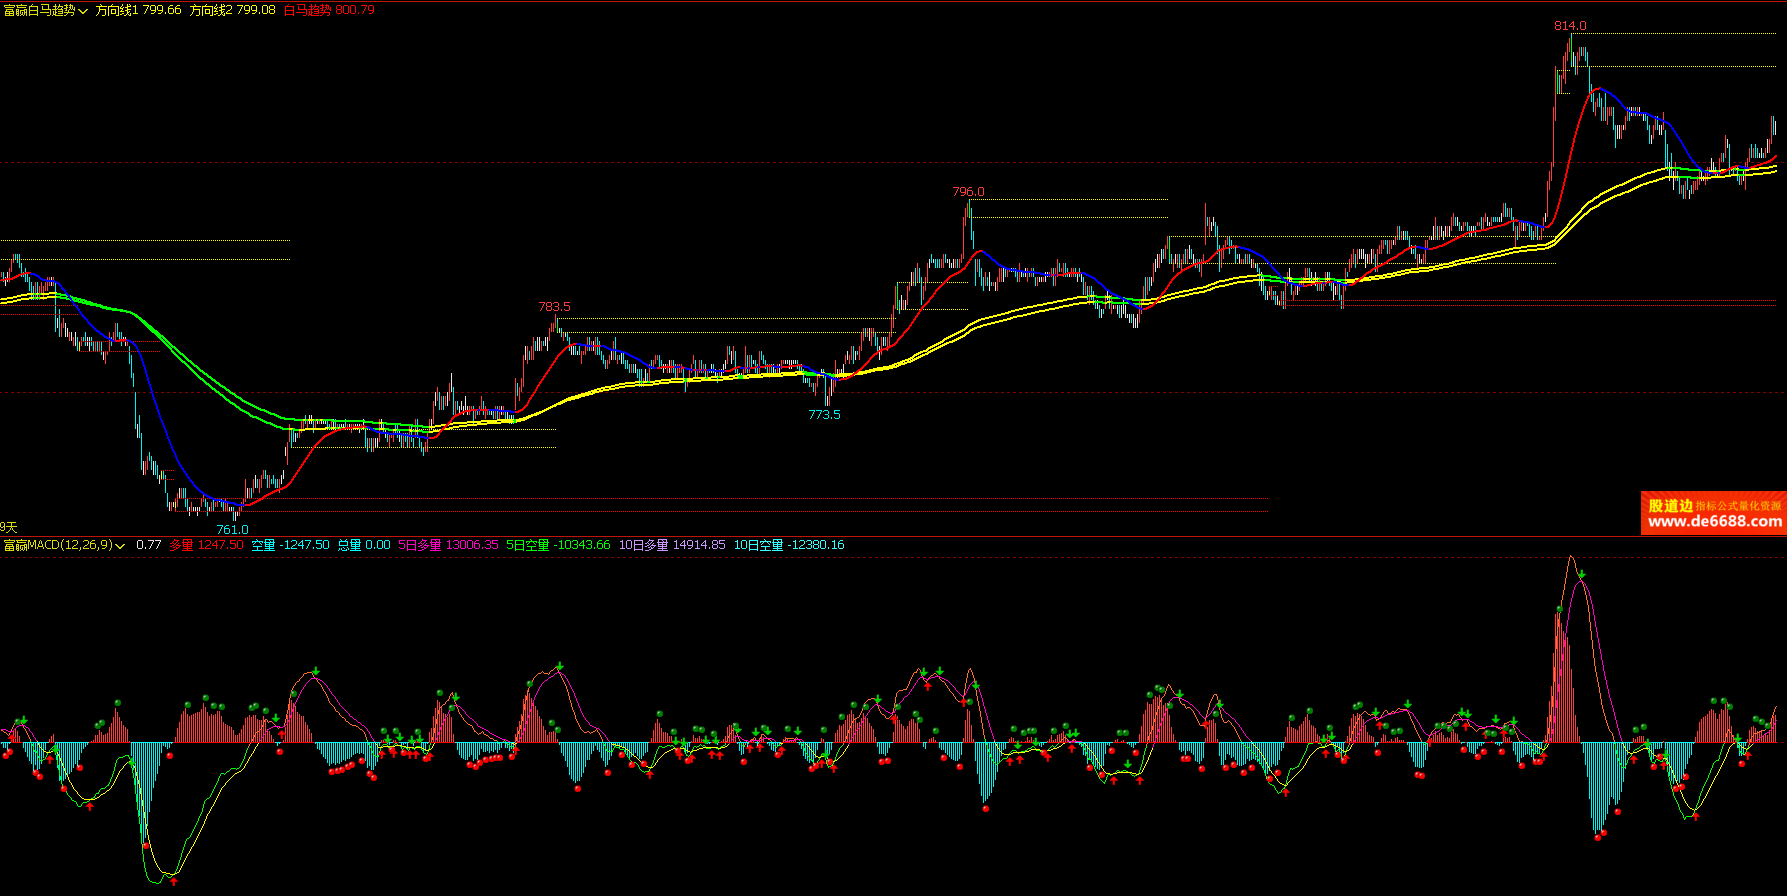
Task: Click the 9天 label at chart left
Action: pos(9,527)
